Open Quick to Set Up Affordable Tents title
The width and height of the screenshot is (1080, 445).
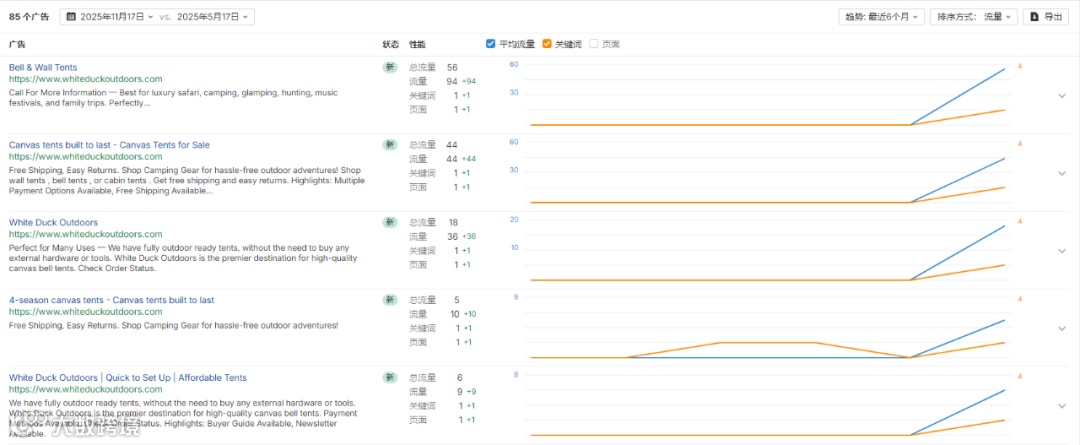coord(127,377)
